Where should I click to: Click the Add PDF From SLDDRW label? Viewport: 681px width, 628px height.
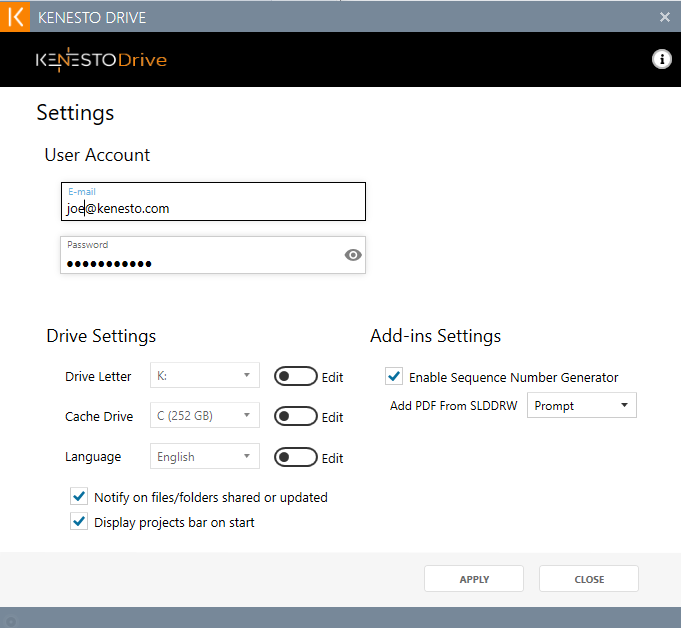click(x=453, y=406)
